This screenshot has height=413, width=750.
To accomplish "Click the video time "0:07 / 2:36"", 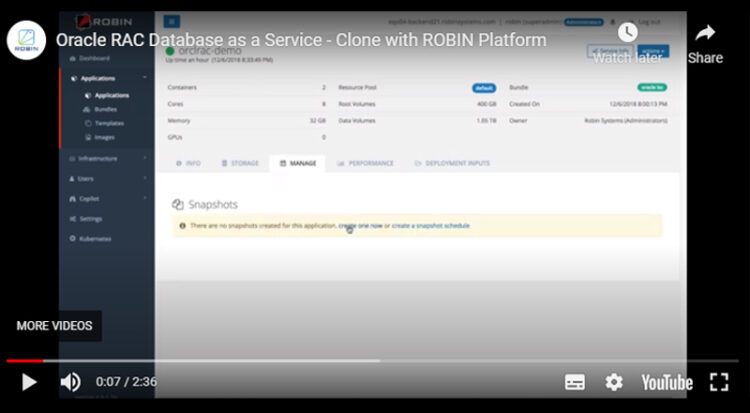I will (126, 382).
